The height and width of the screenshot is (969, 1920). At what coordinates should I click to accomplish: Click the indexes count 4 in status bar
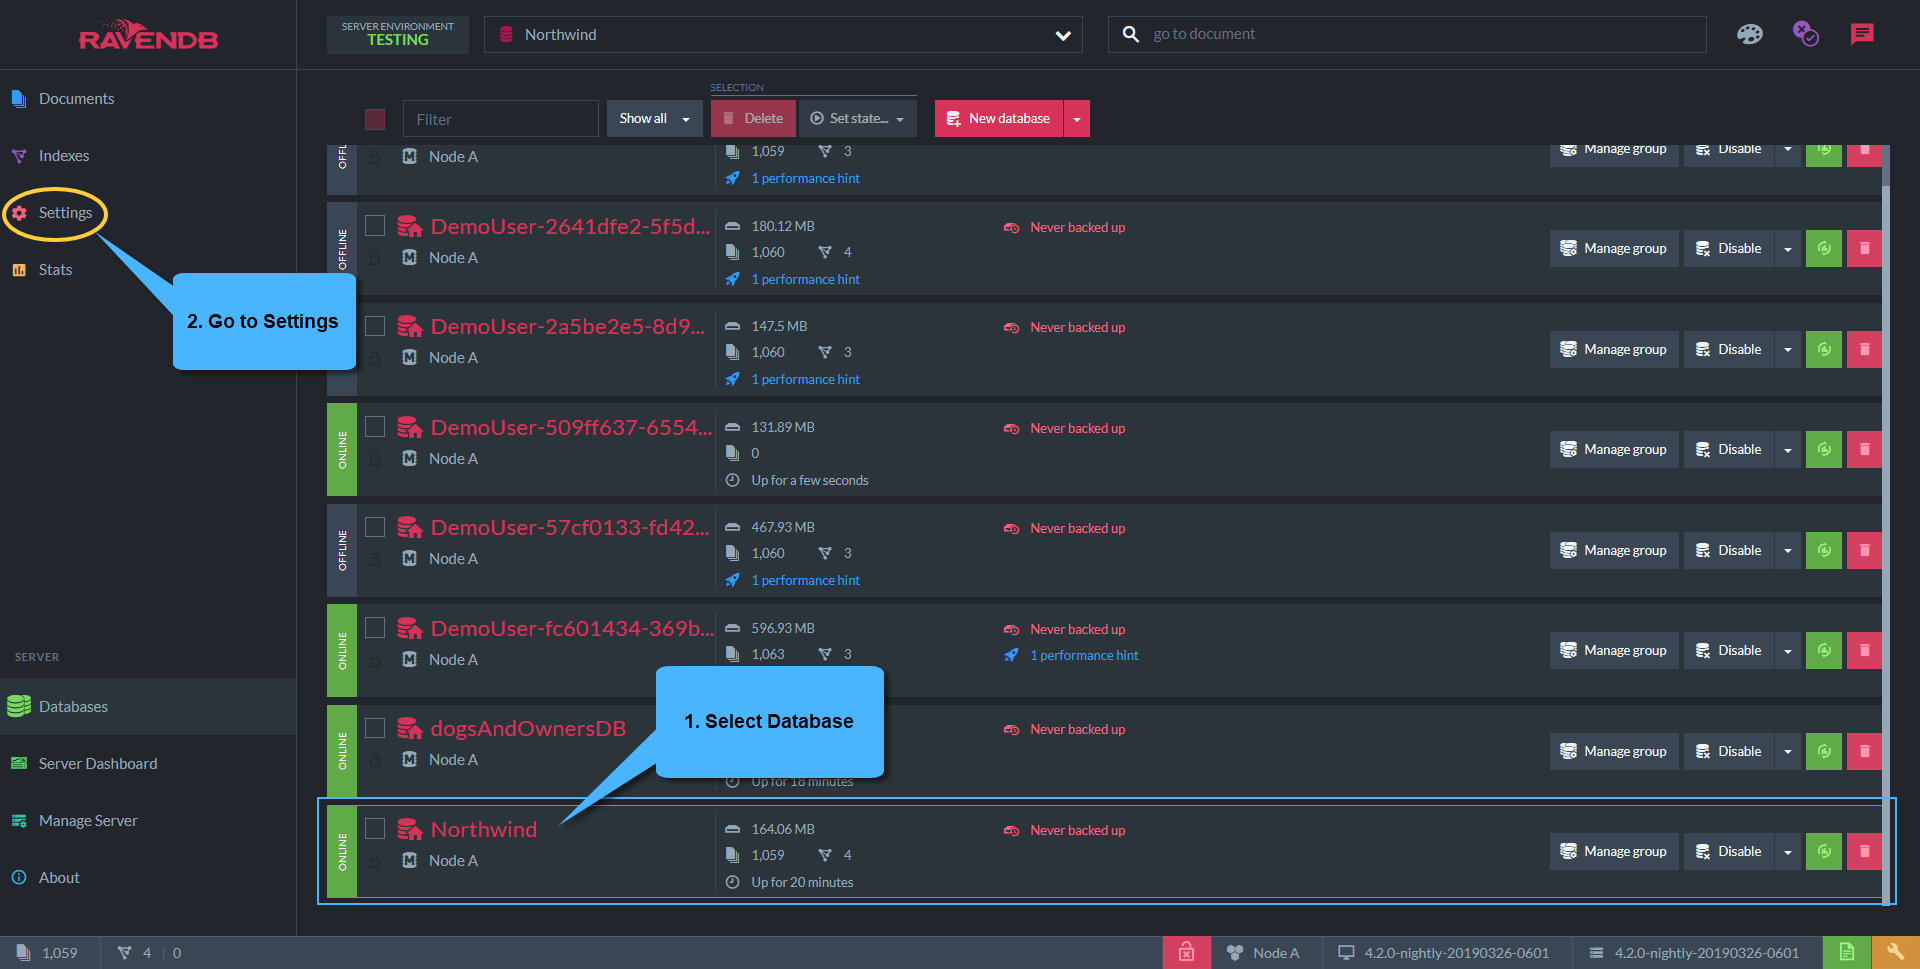(135, 953)
